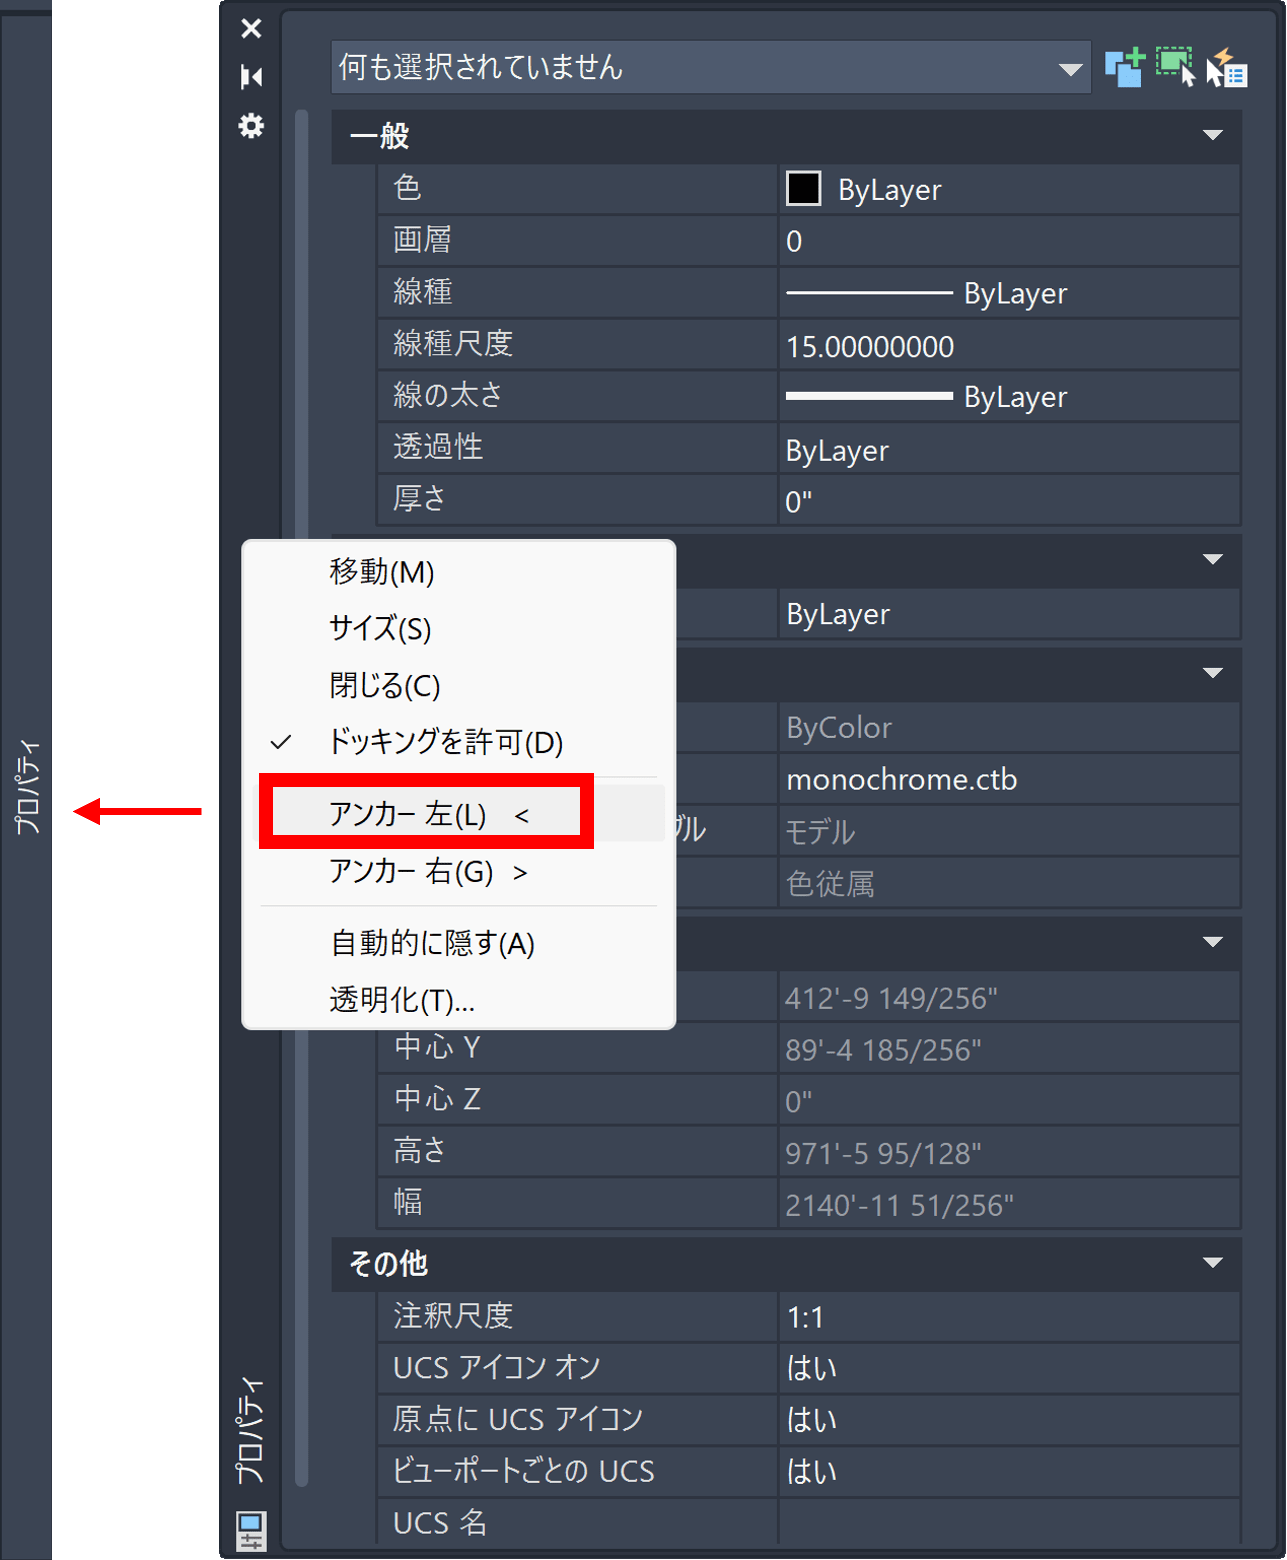Viewport: 1287px width, 1560px height.
Task: Open 透明化(T)... menu entry
Action: tap(402, 1000)
